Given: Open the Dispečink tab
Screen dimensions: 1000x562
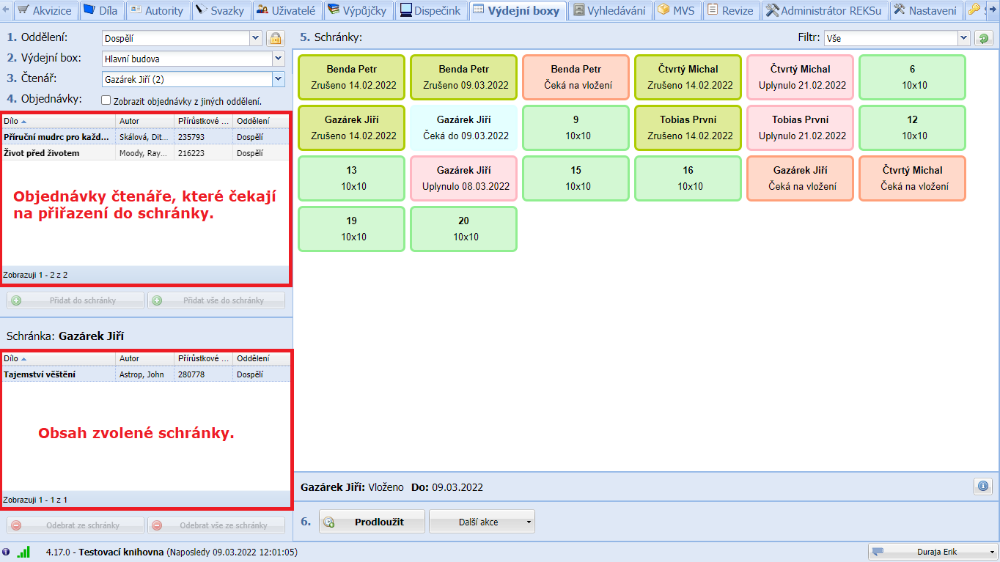Looking at the screenshot, I should [429, 10].
